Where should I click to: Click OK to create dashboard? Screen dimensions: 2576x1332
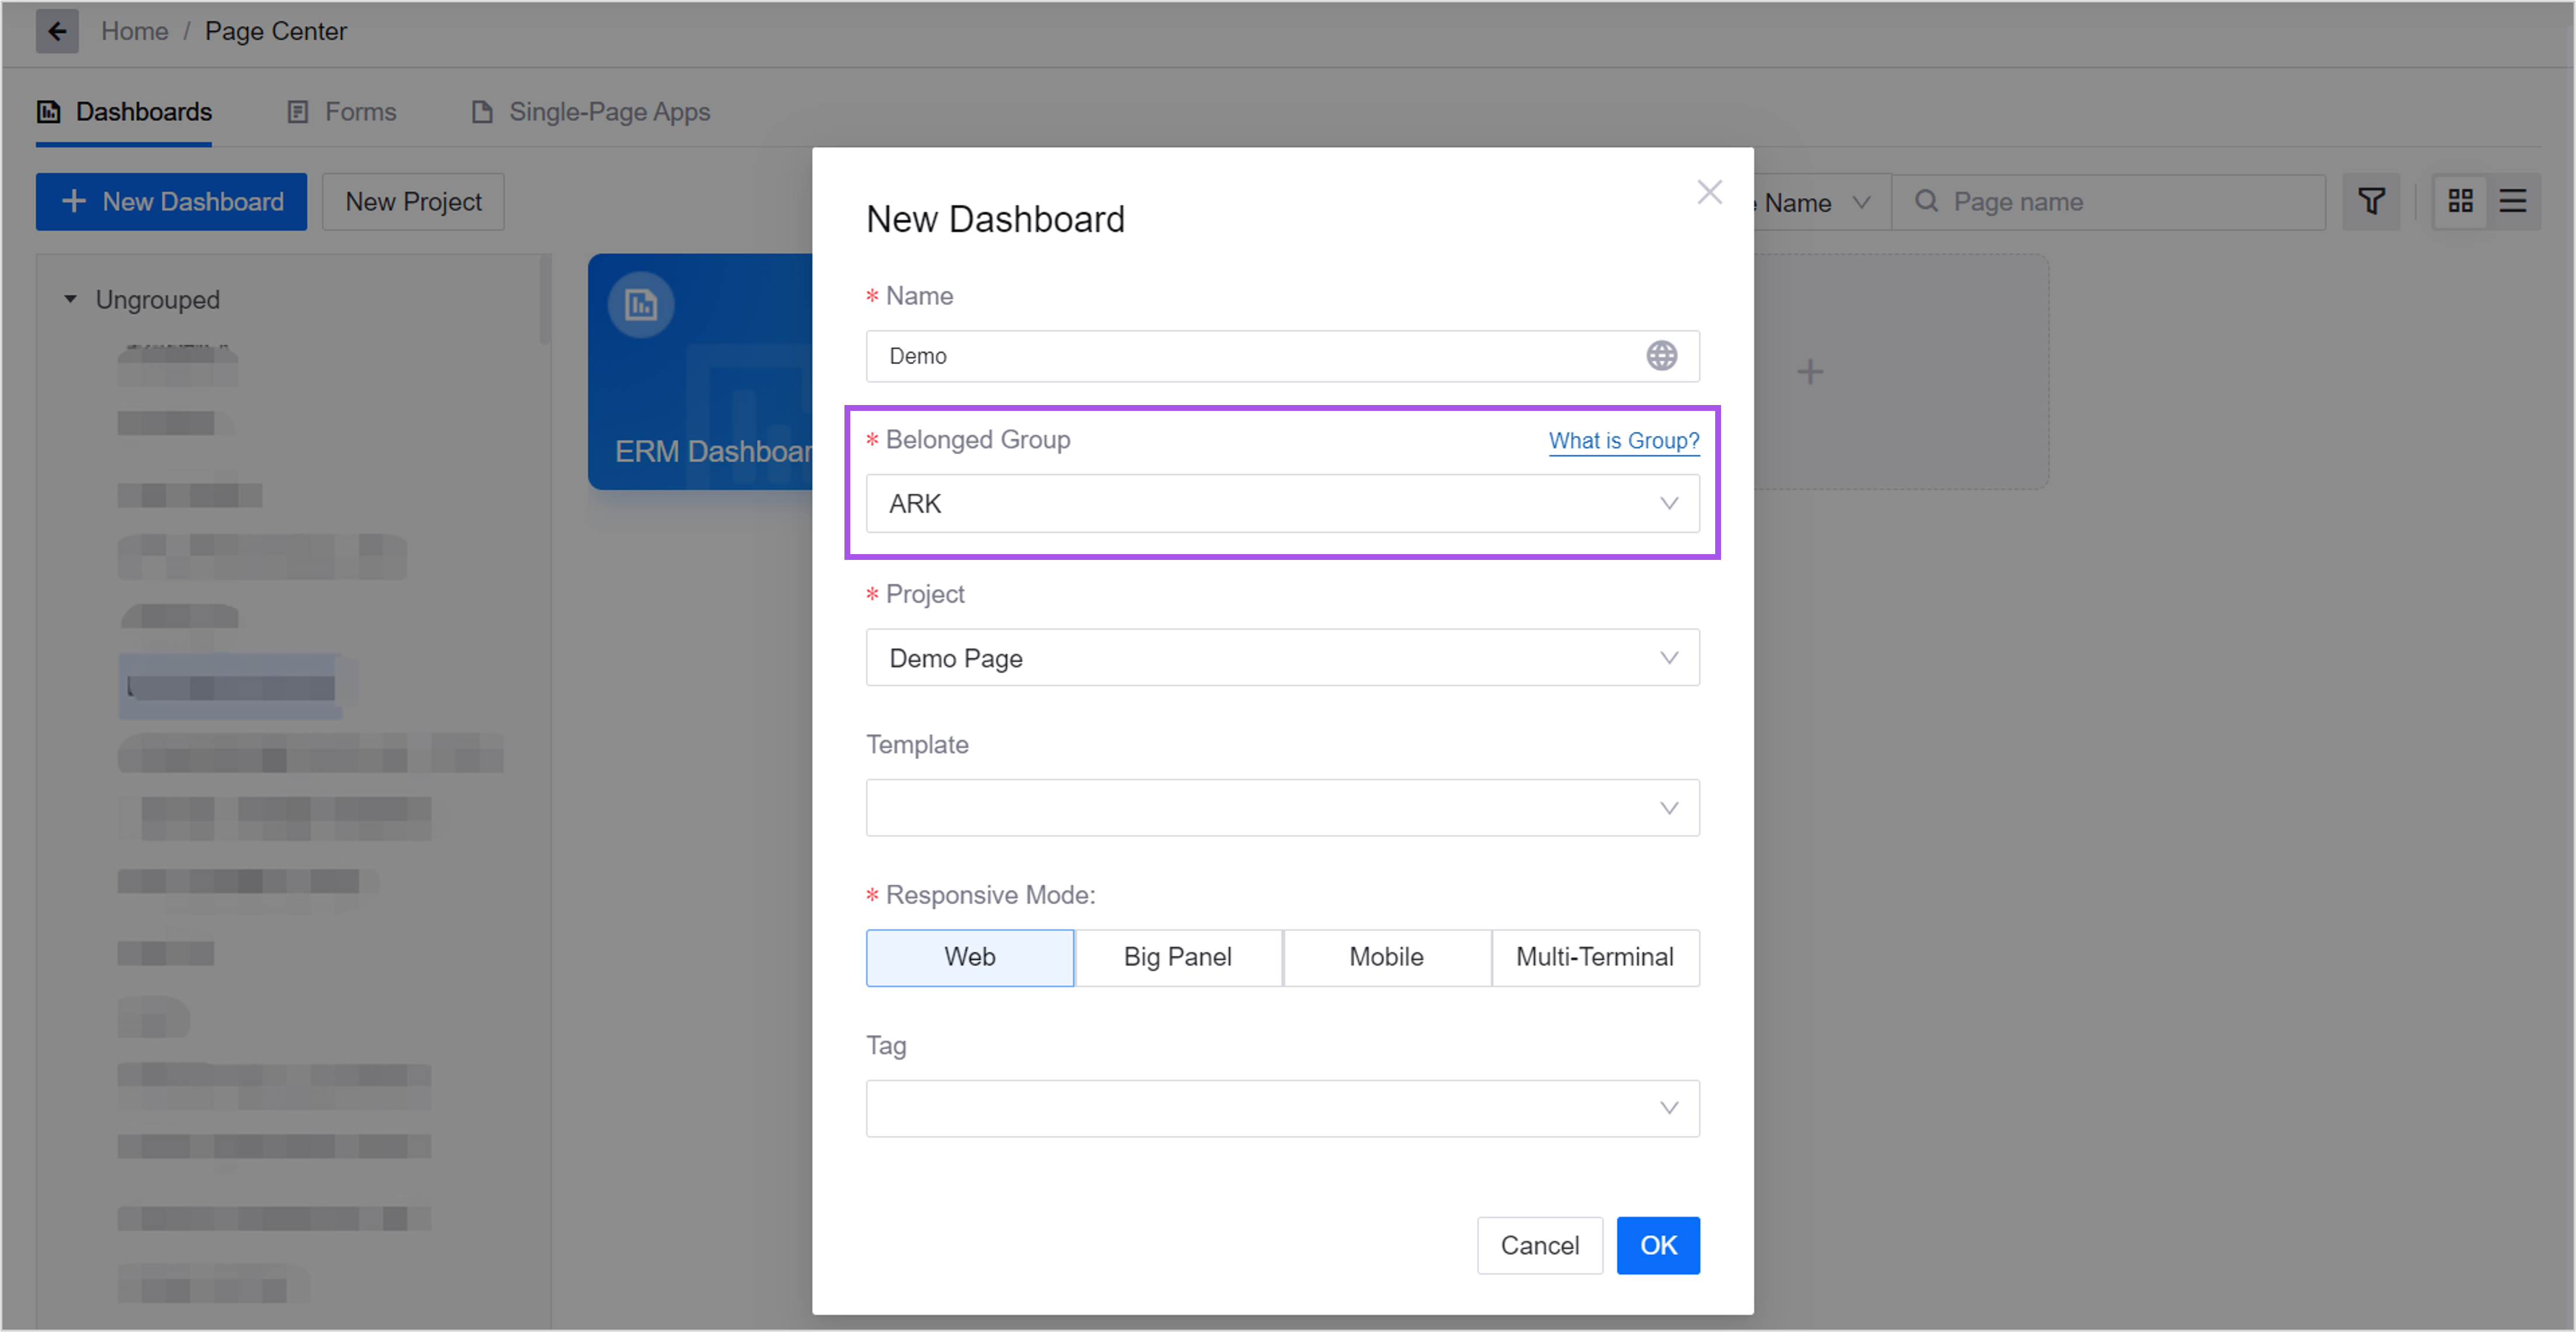point(1657,1246)
